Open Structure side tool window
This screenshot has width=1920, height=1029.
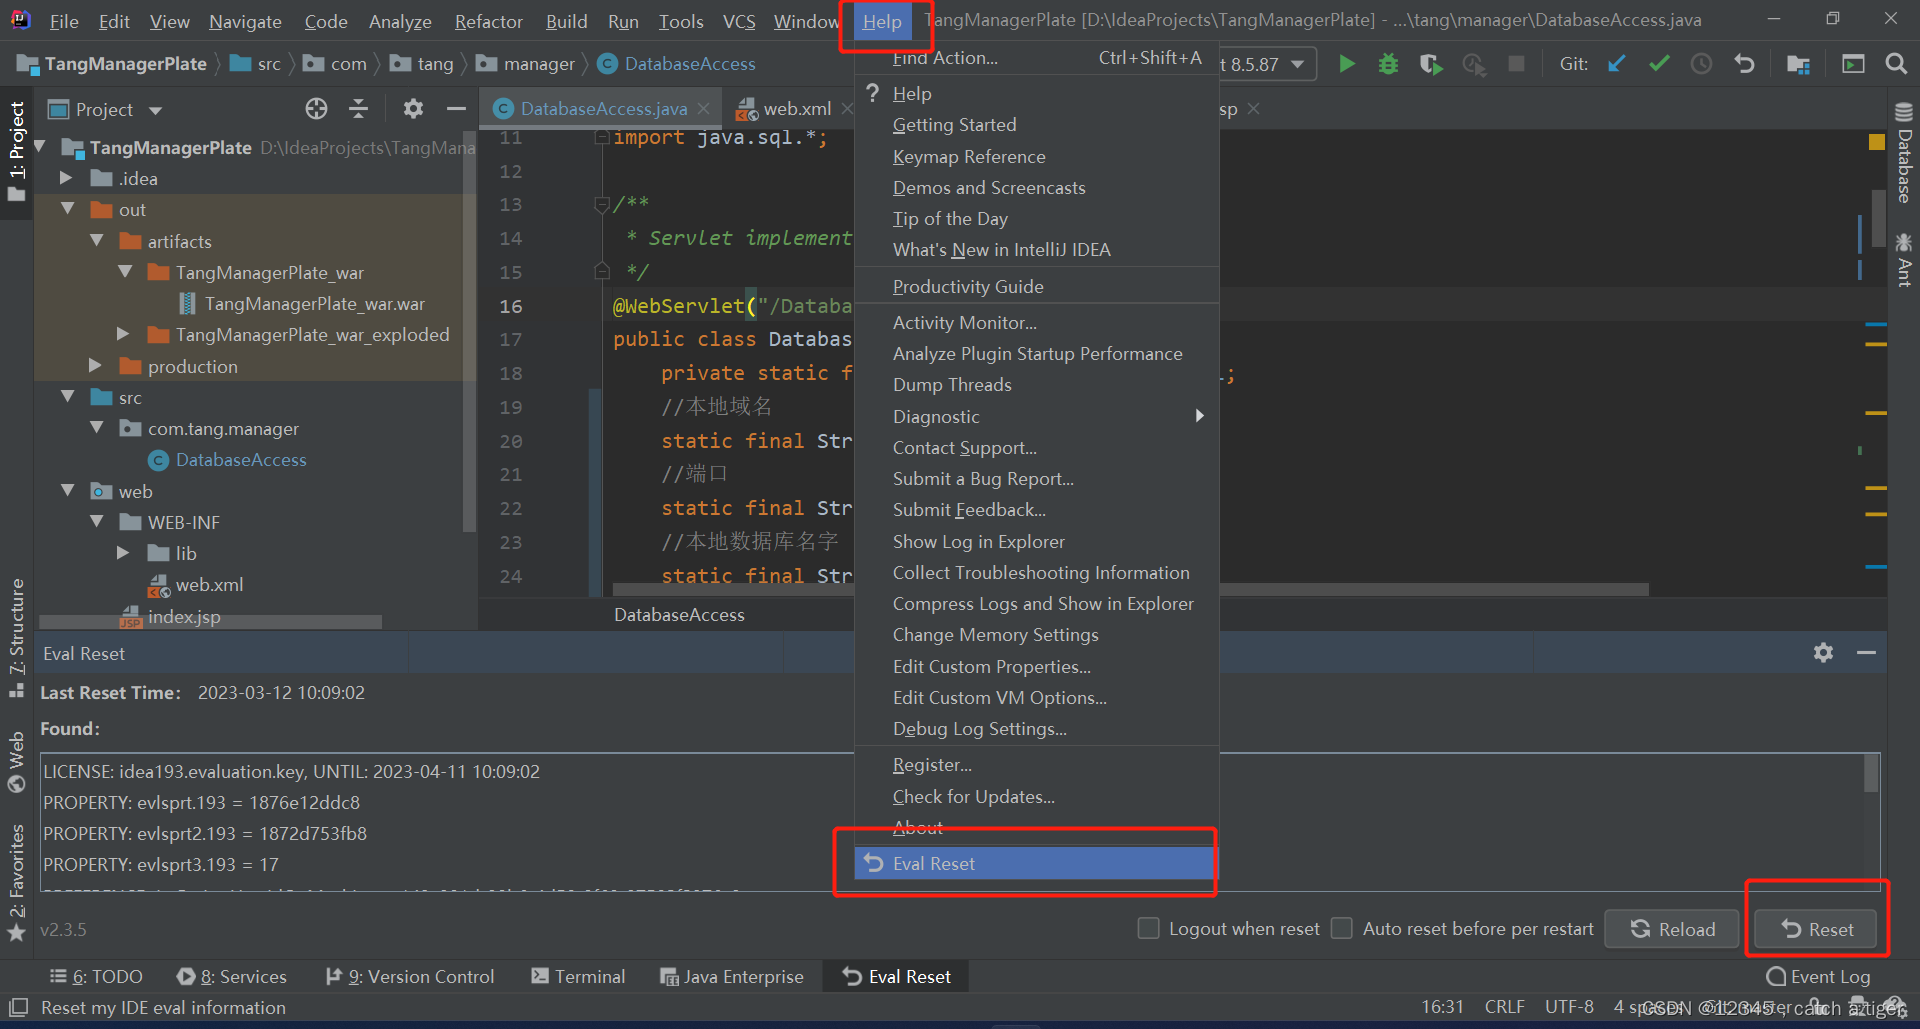point(16,638)
